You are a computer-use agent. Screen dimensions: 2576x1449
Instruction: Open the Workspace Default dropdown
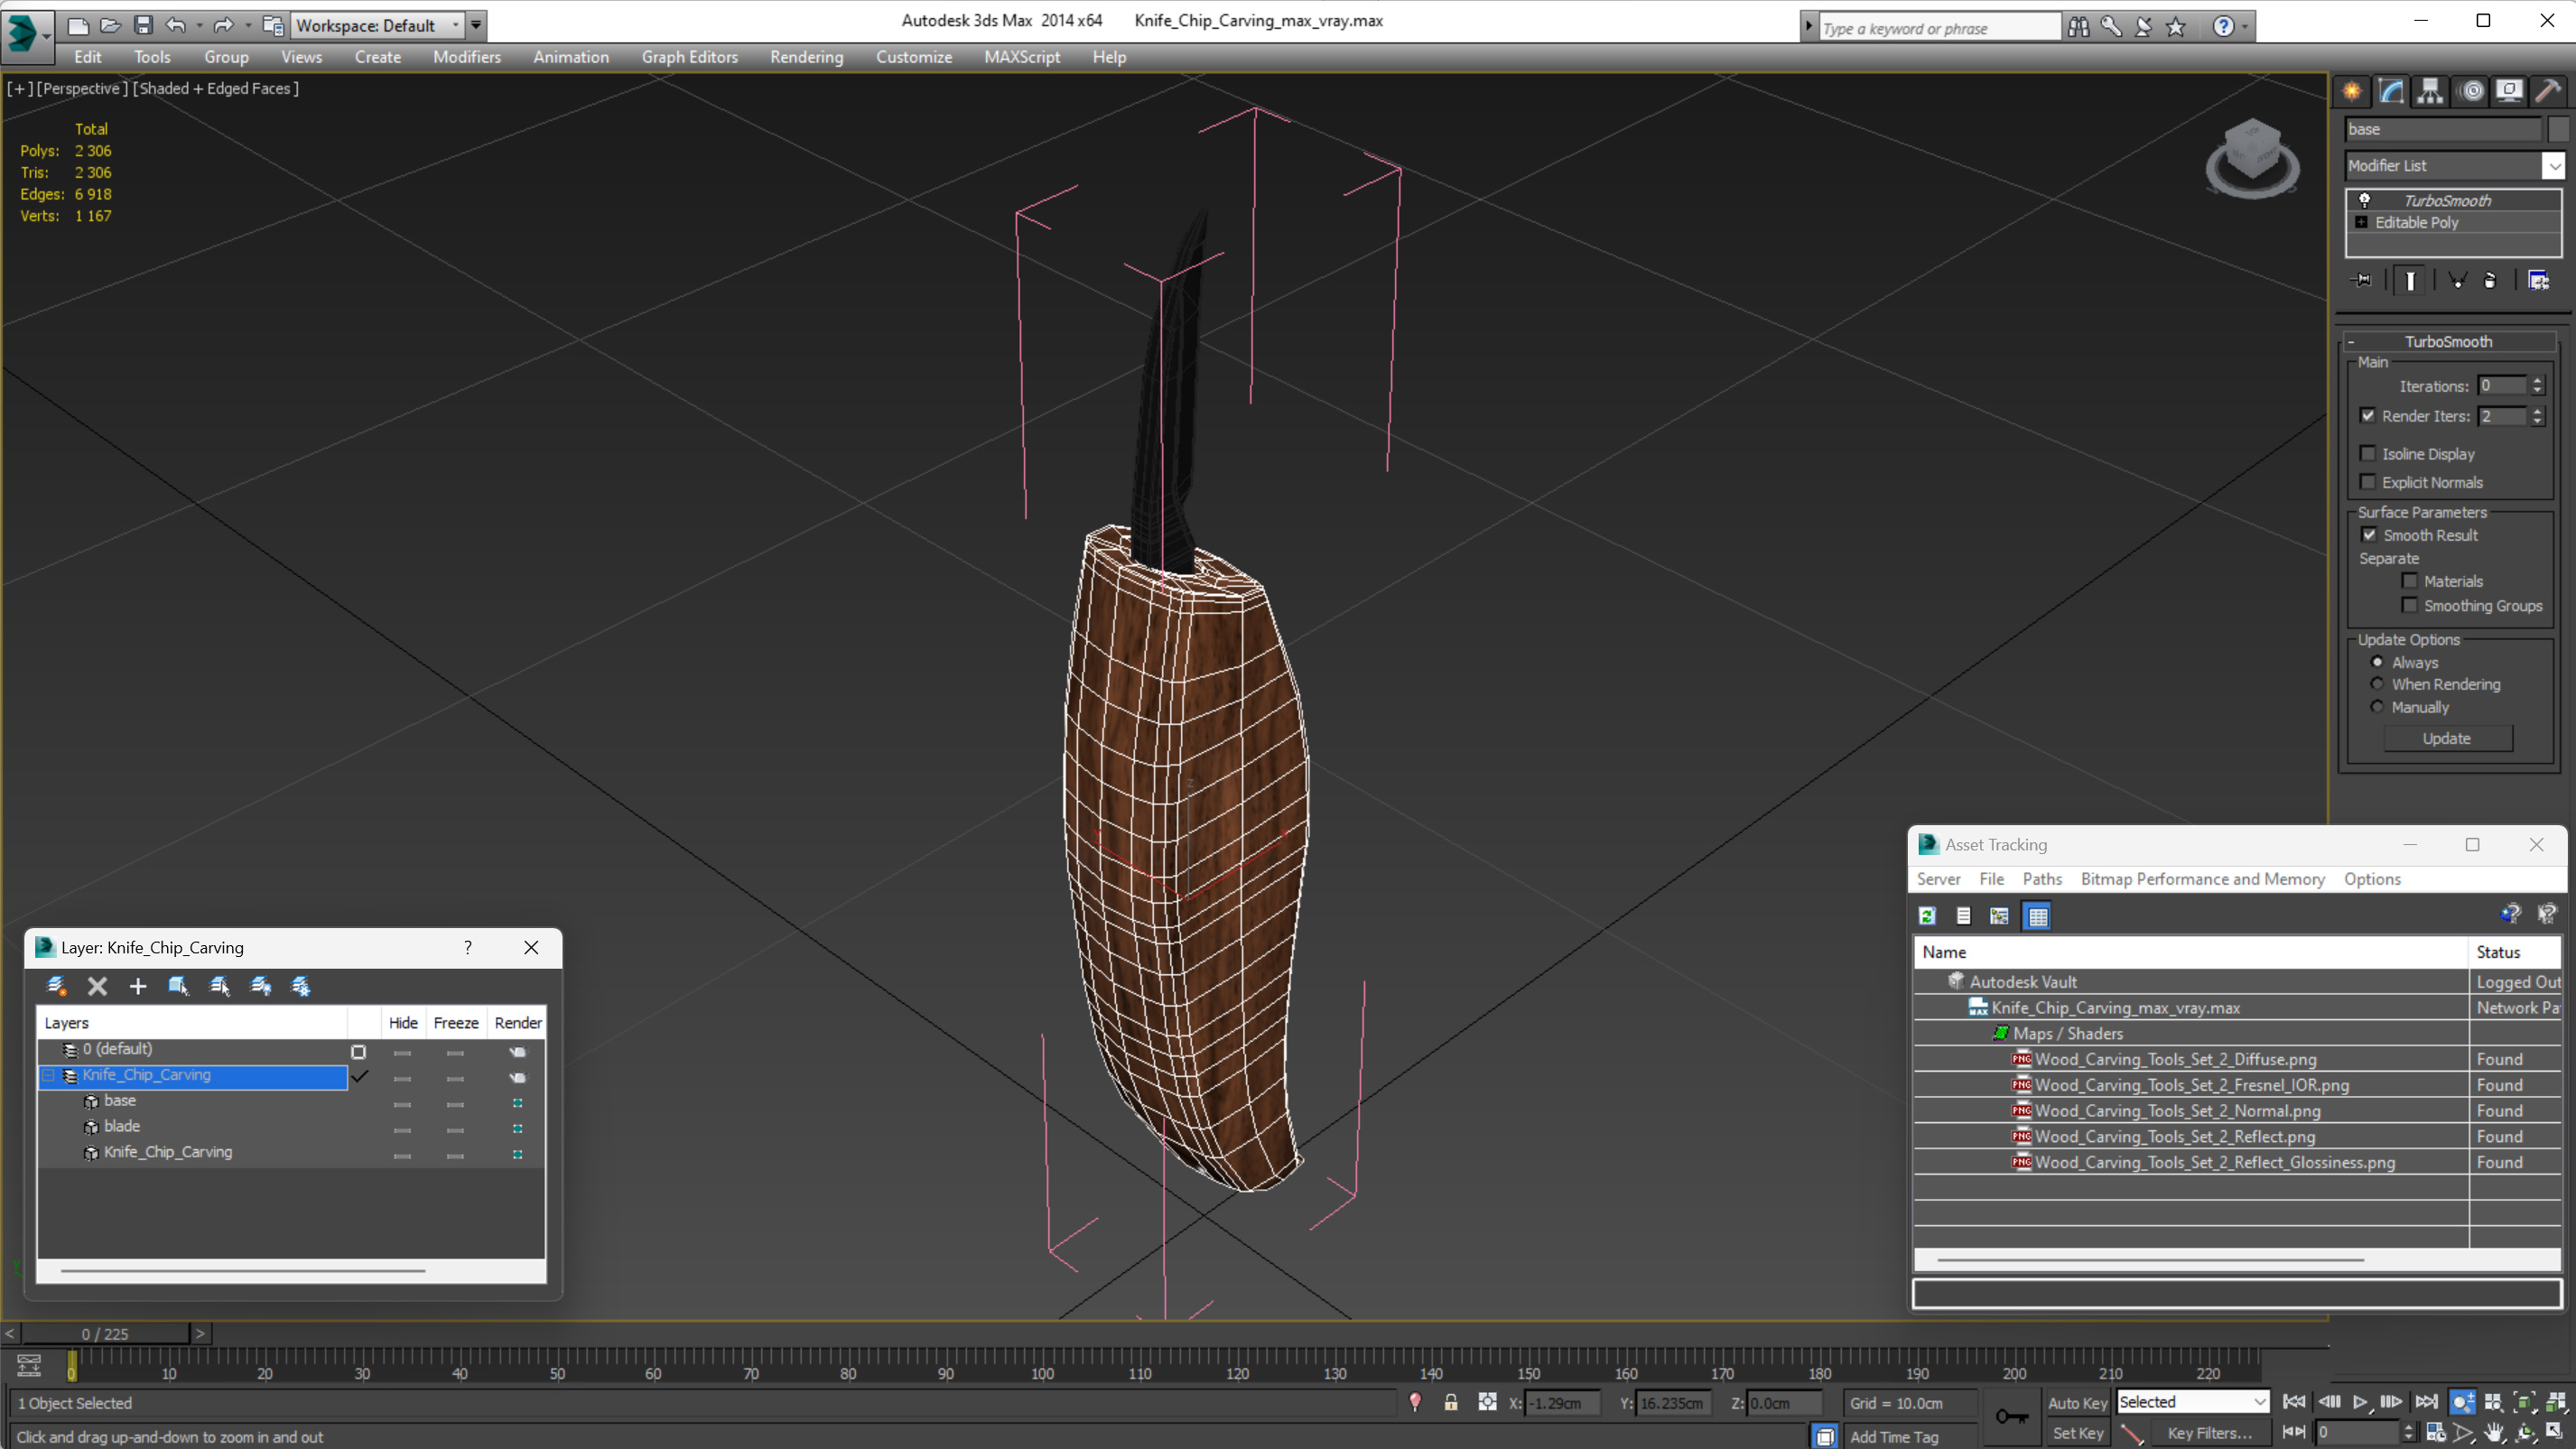click(x=456, y=25)
